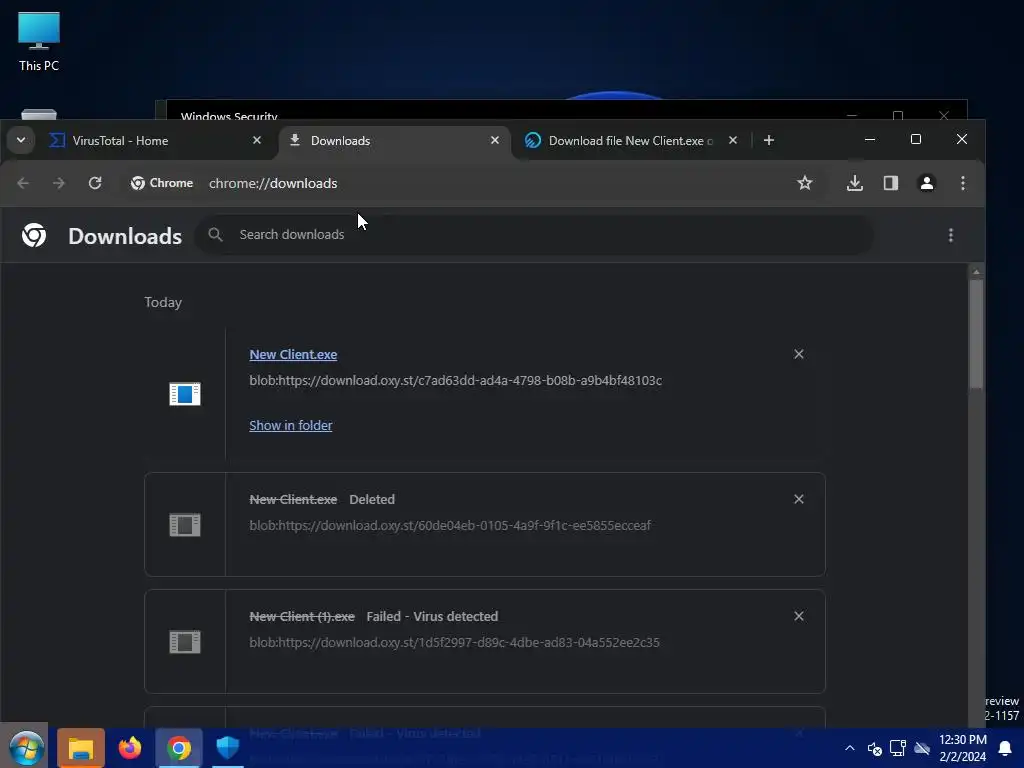Open Chrome's three-dot main menu

[x=963, y=184]
